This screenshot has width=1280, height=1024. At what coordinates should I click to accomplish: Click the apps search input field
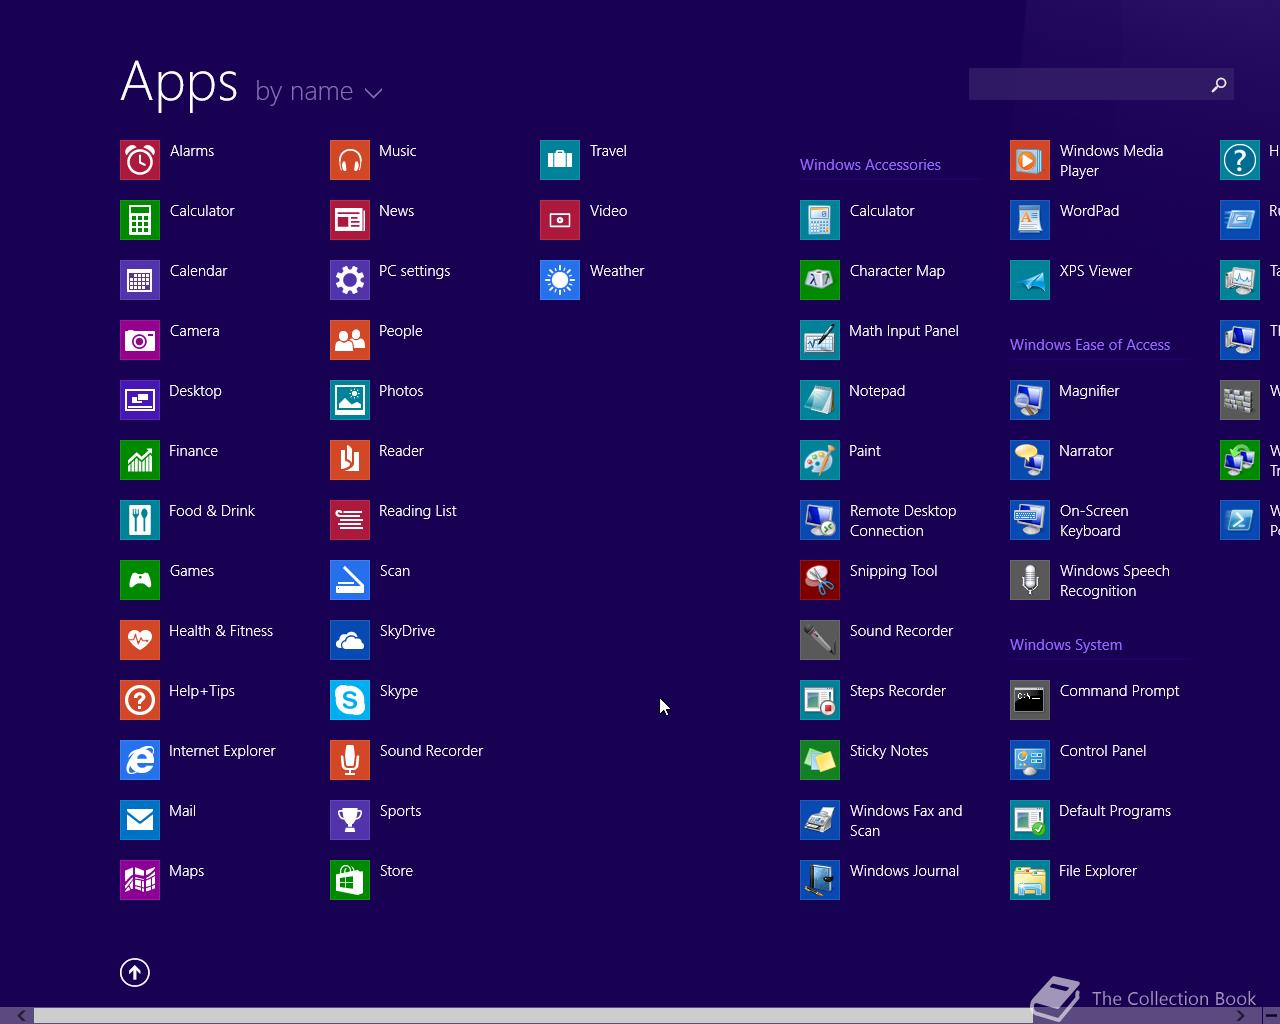coord(1088,84)
